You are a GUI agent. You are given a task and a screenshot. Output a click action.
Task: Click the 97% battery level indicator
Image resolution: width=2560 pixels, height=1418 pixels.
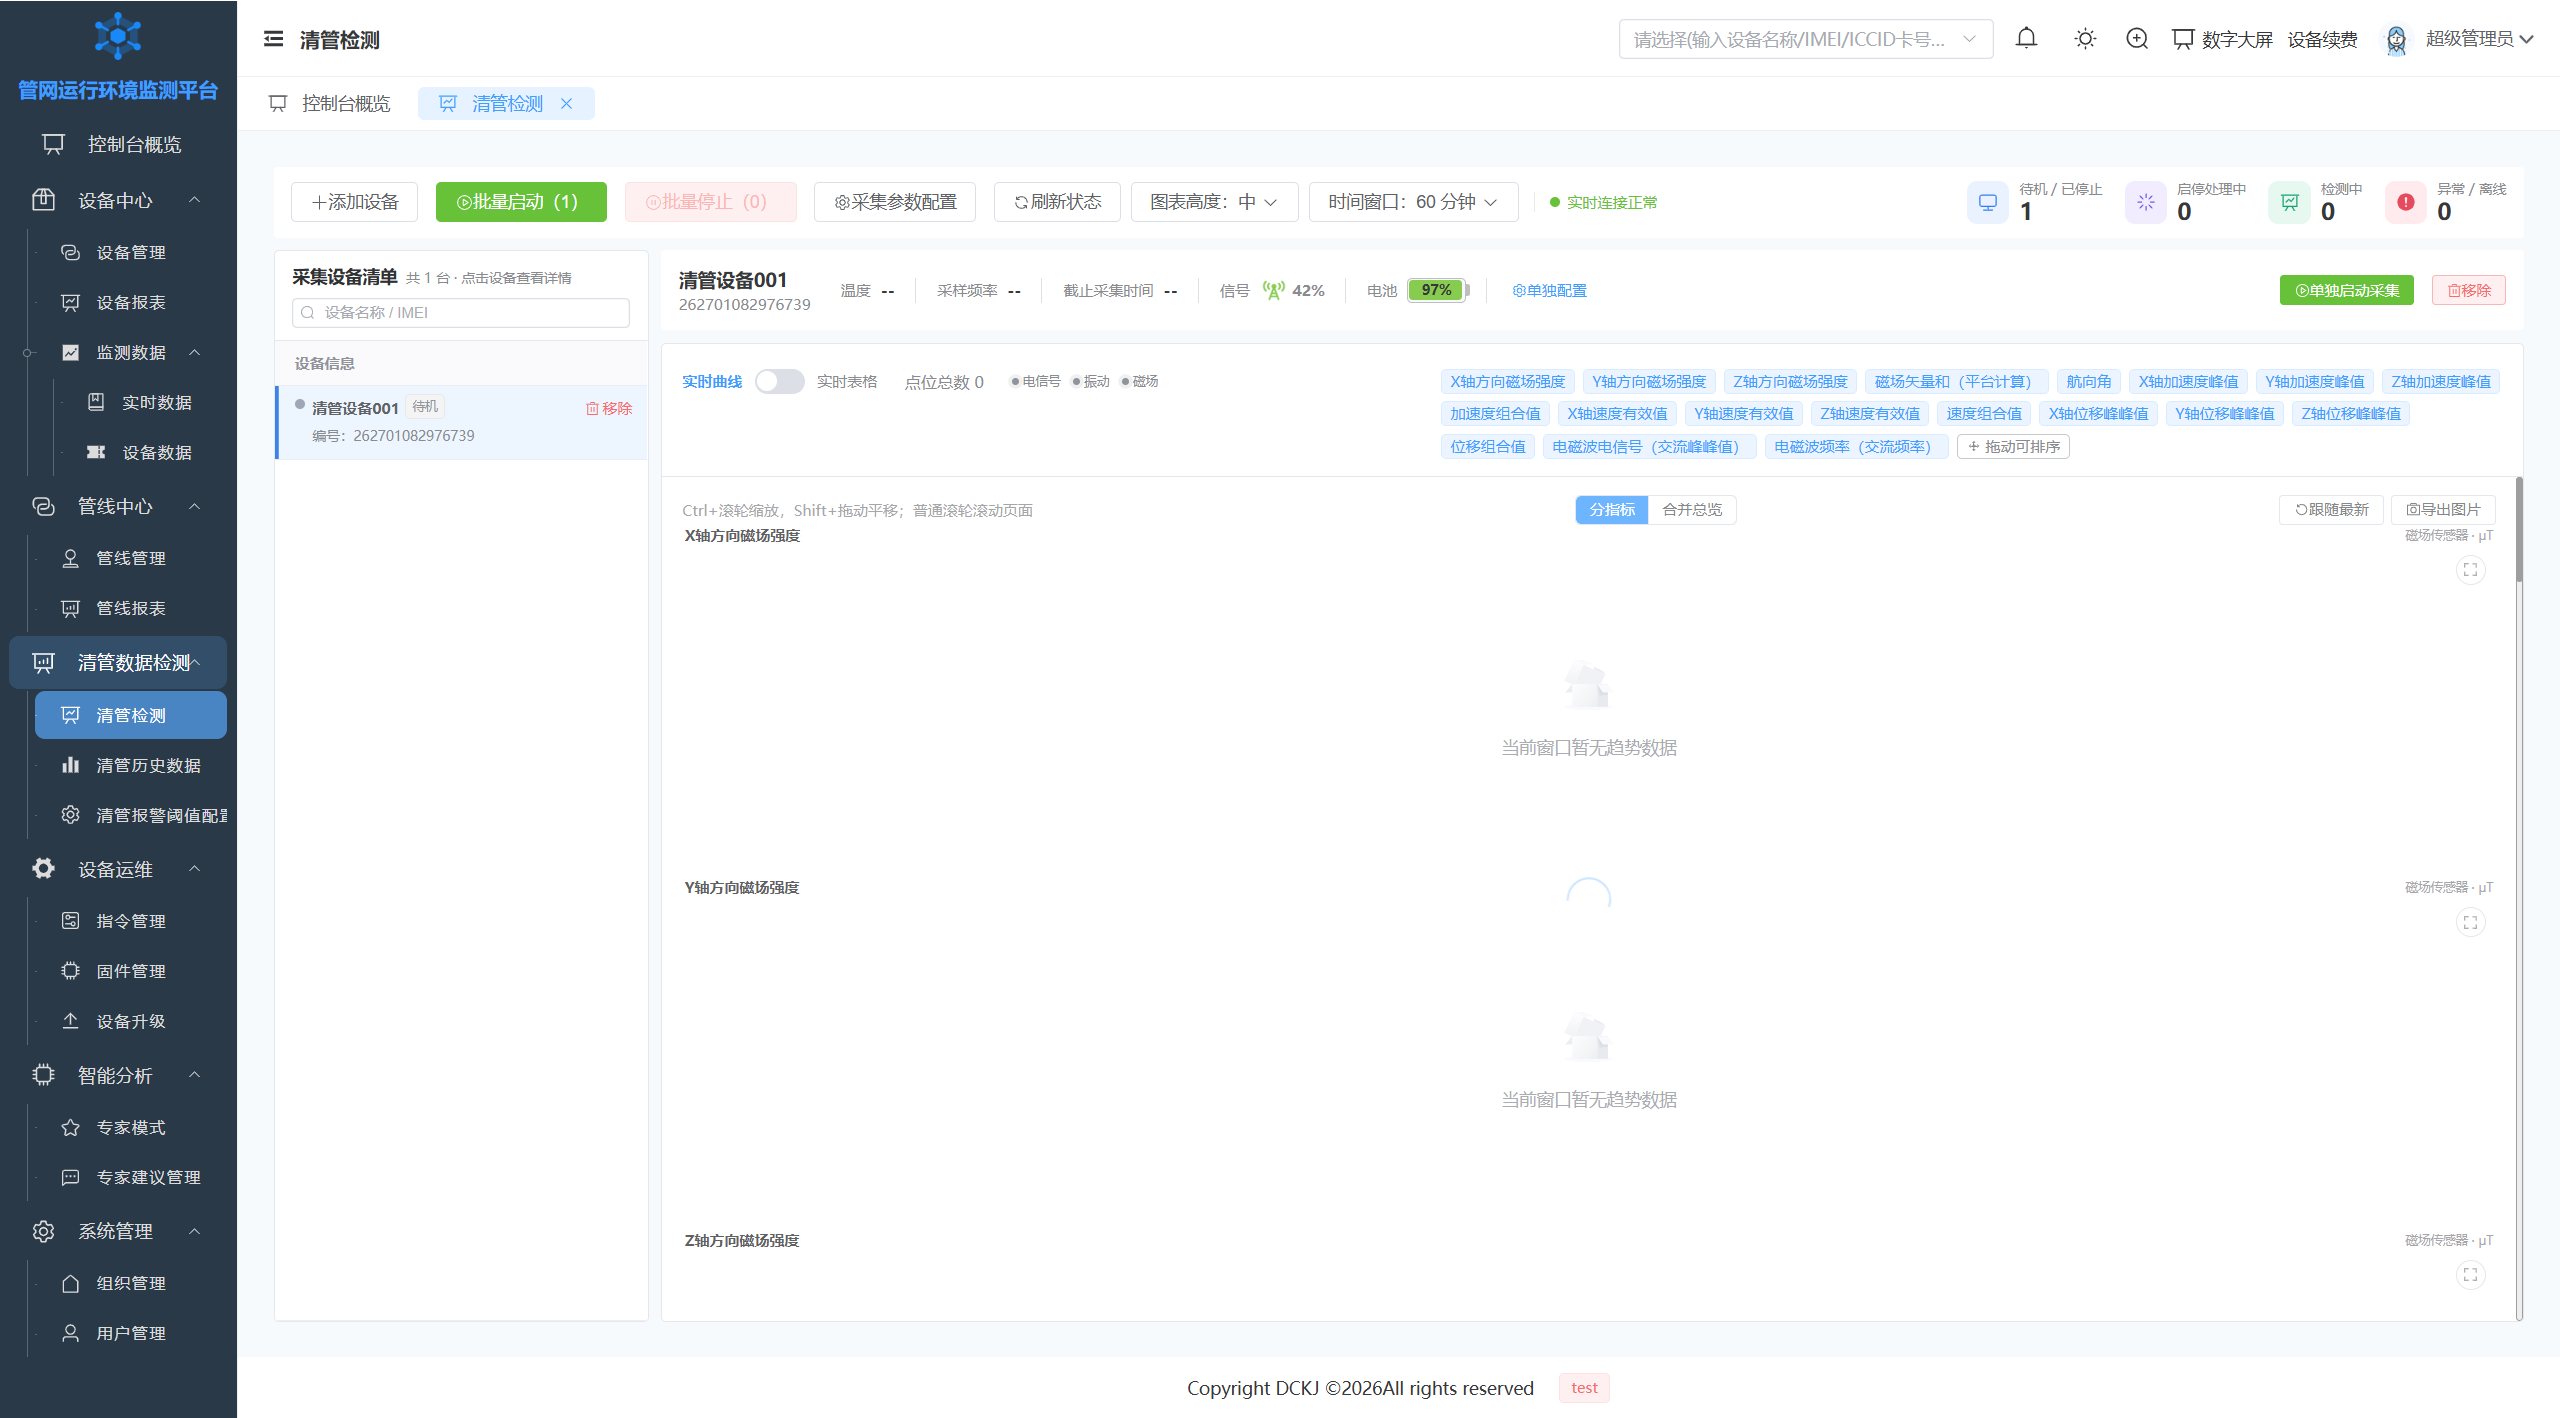pos(1437,290)
